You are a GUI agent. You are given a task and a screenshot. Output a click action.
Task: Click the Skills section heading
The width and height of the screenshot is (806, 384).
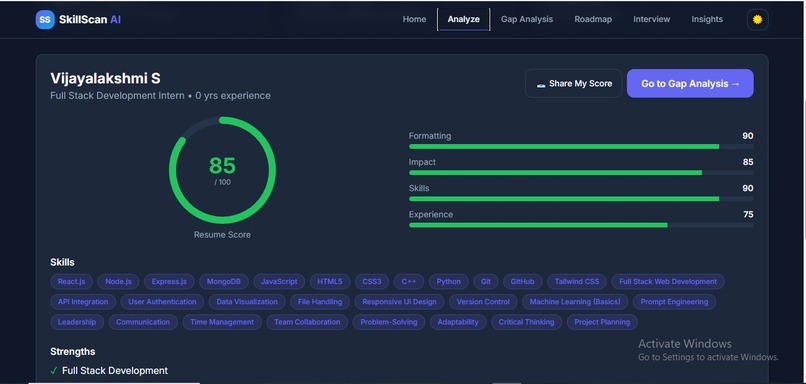point(62,262)
